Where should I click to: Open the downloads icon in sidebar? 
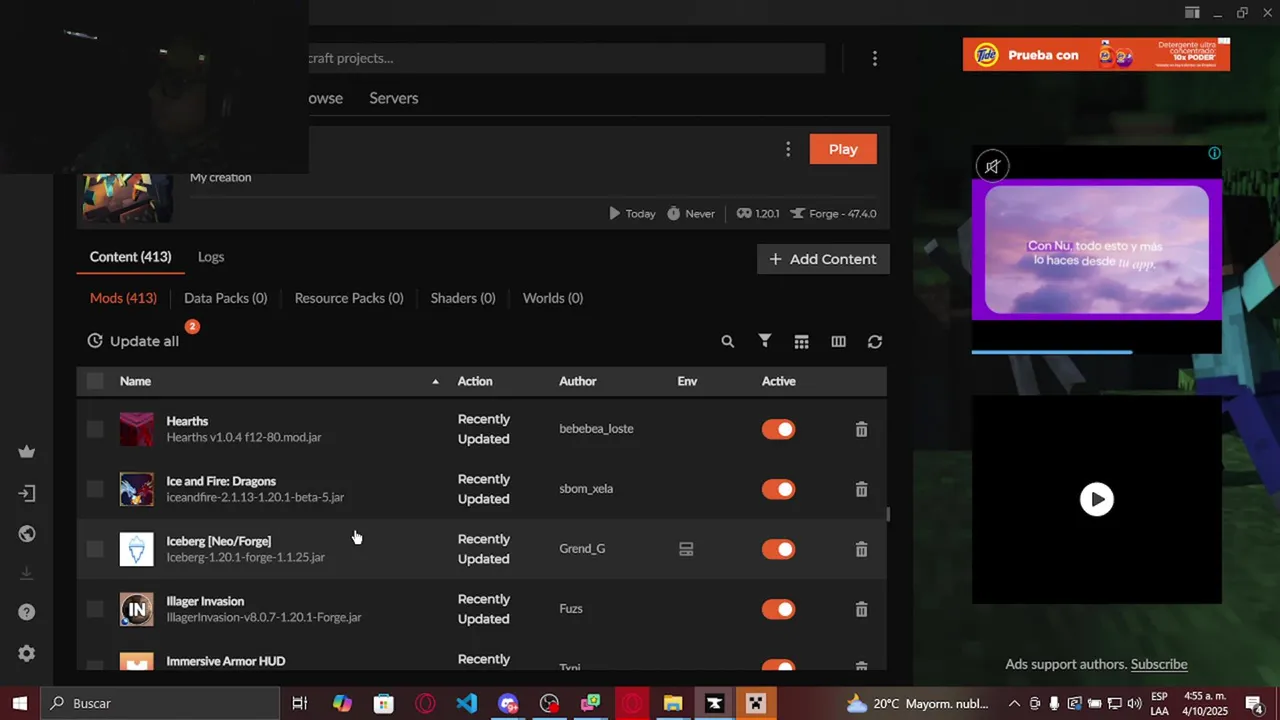pos(27,573)
